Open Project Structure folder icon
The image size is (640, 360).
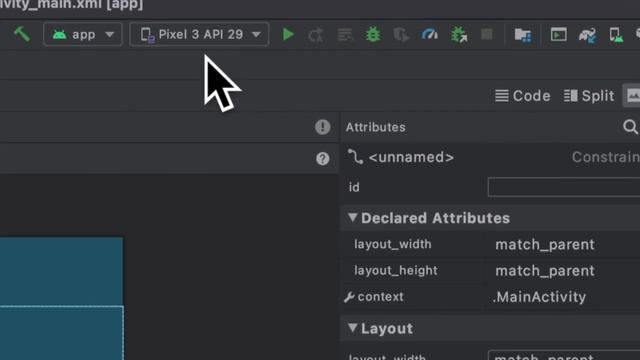pyautogui.click(x=523, y=35)
